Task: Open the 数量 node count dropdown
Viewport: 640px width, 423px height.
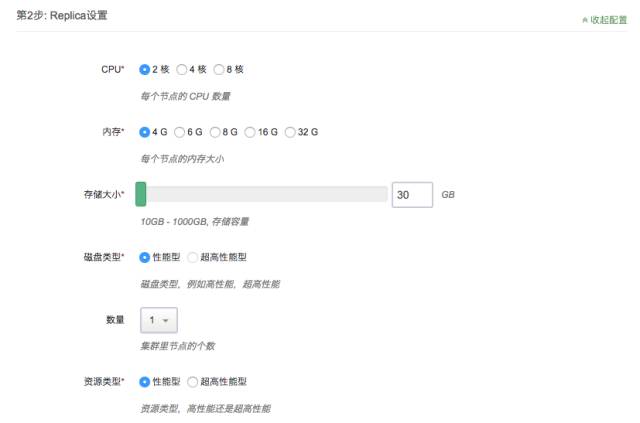Action: (x=159, y=320)
